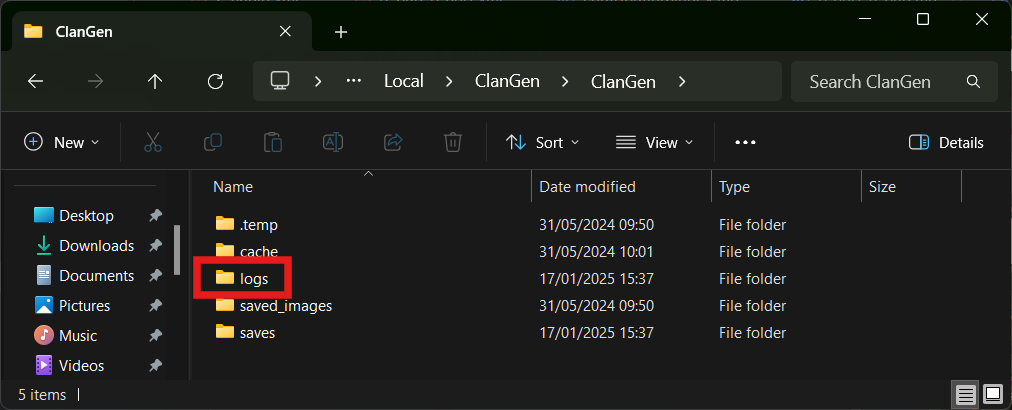Screen dimensions: 1012x410
Task: Open the Sort dropdown menu
Action: [x=543, y=142]
